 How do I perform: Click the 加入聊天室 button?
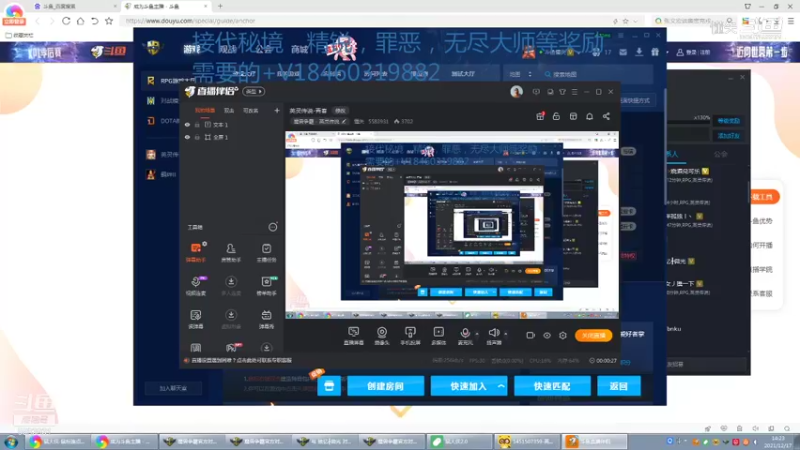pyautogui.click(x=173, y=388)
